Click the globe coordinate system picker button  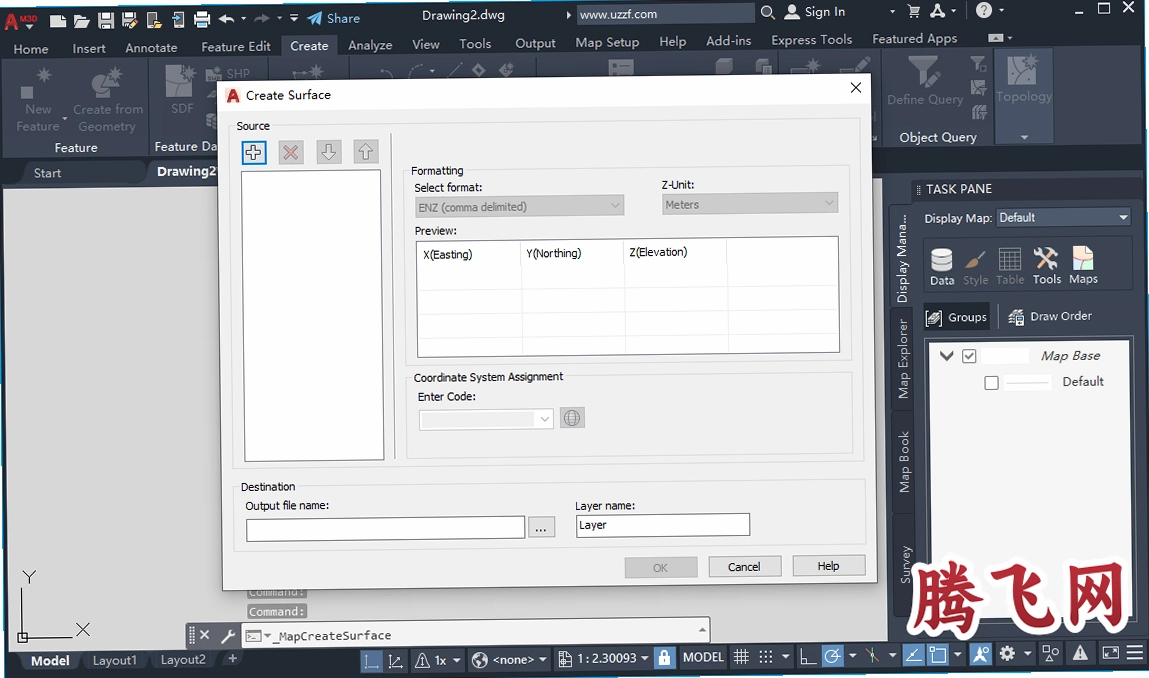(x=572, y=418)
